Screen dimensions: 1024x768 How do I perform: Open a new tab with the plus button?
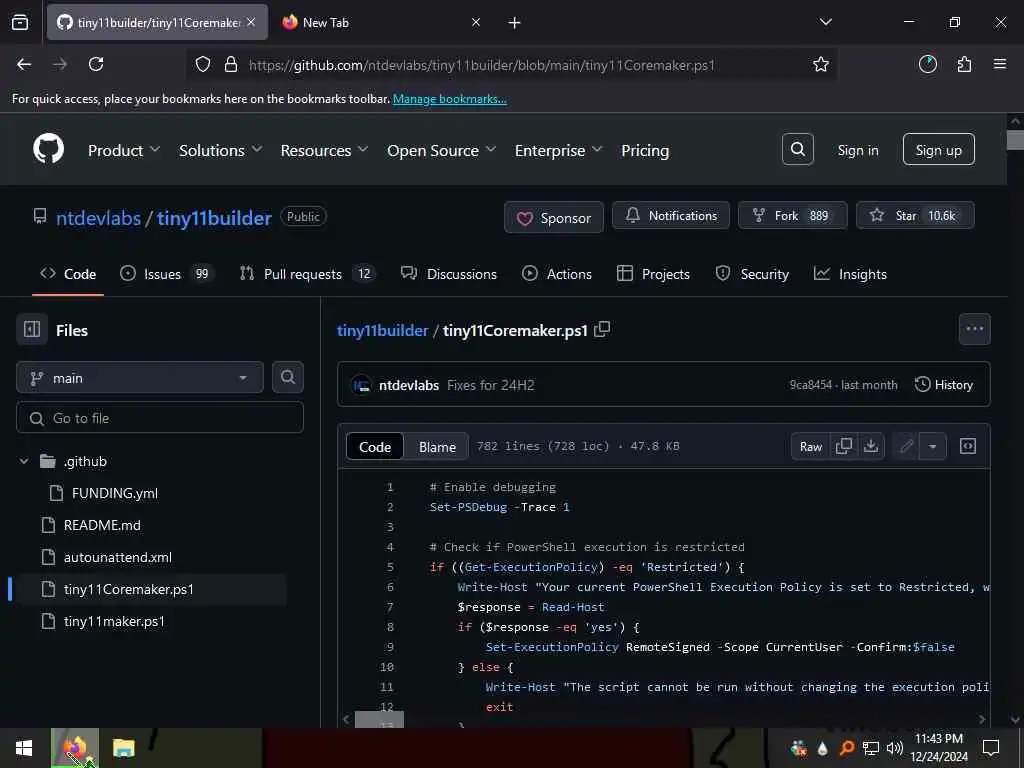click(515, 23)
